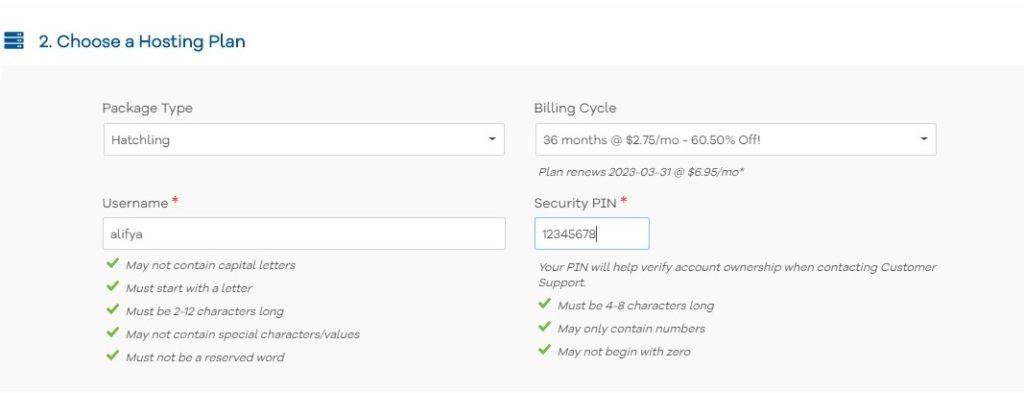1024x393 pixels.
Task: Click the text Must start with a letter
Action: tap(189, 288)
